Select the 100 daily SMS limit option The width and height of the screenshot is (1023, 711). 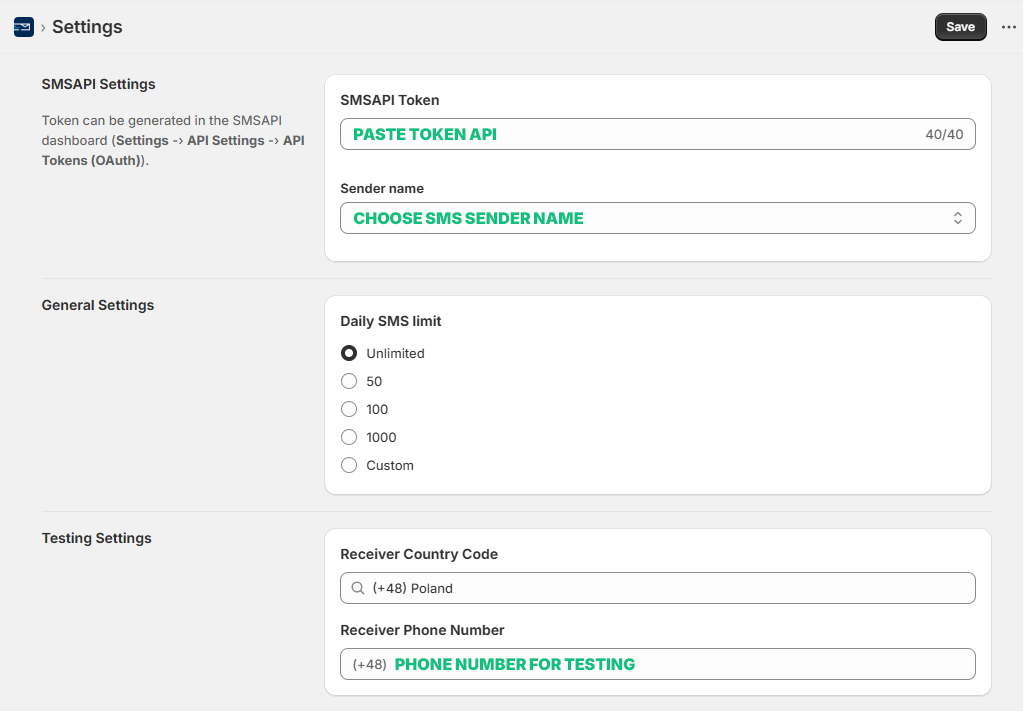pyautogui.click(x=349, y=409)
